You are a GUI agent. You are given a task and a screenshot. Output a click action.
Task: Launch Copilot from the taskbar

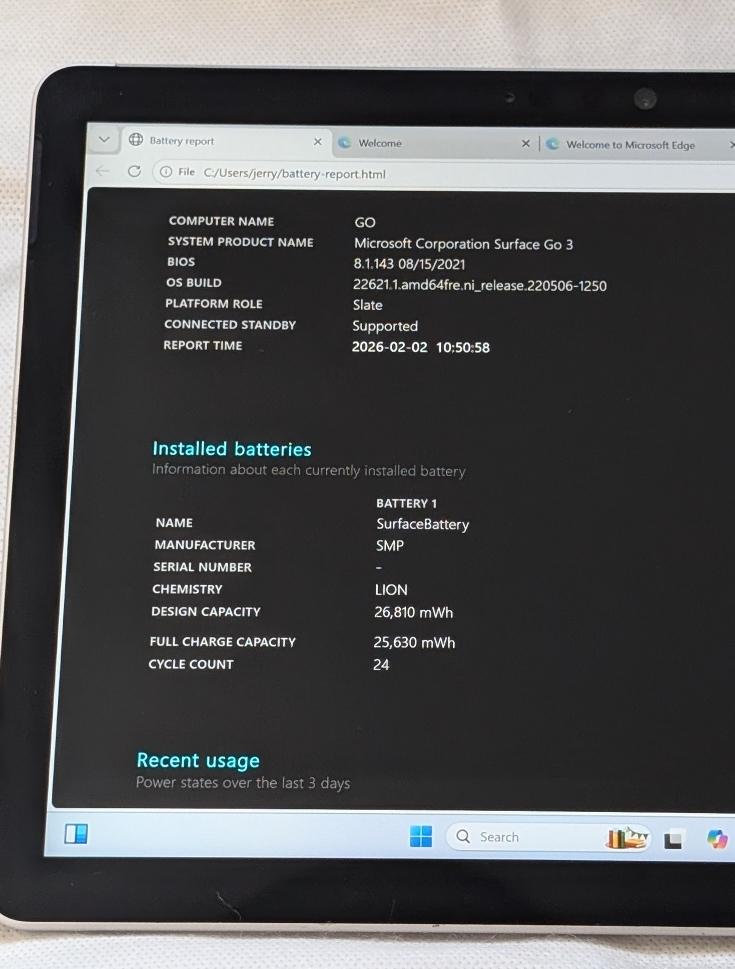tap(717, 839)
